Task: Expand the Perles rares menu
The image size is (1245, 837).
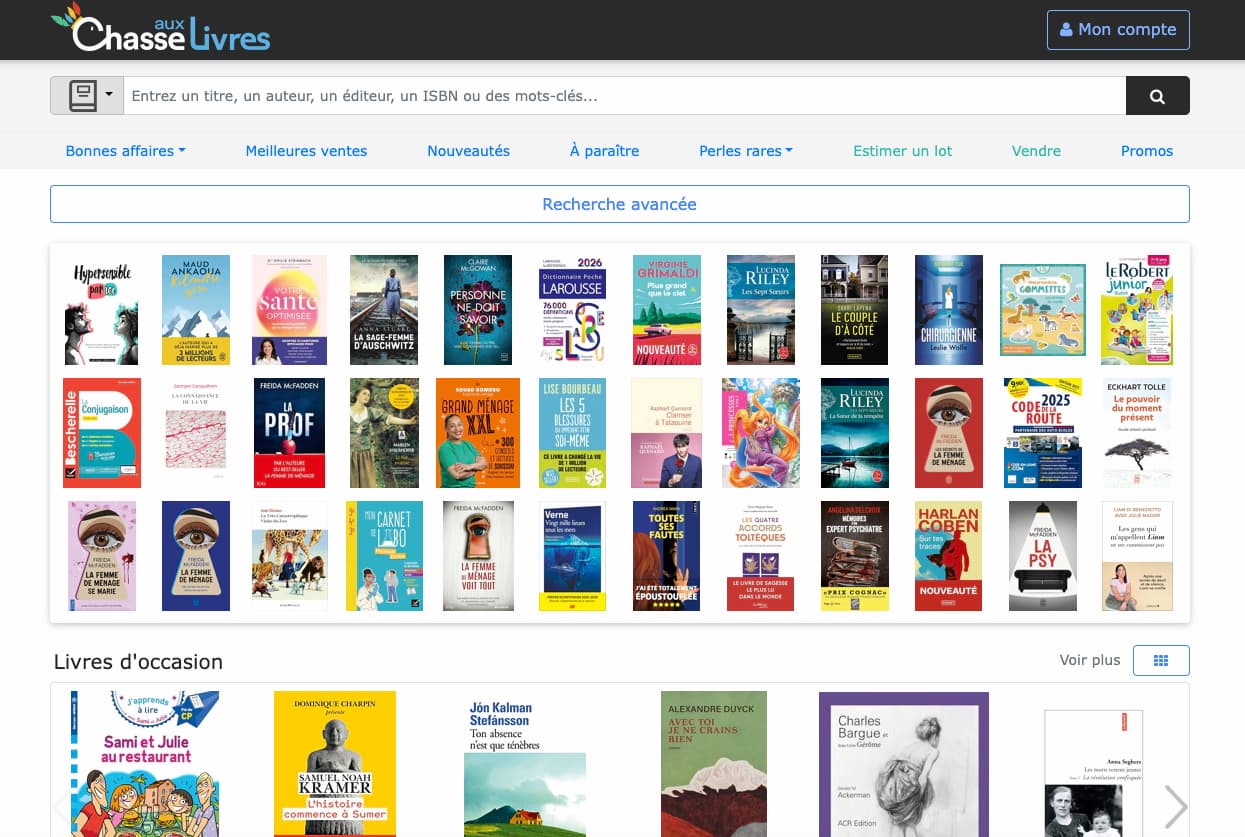Action: point(746,151)
